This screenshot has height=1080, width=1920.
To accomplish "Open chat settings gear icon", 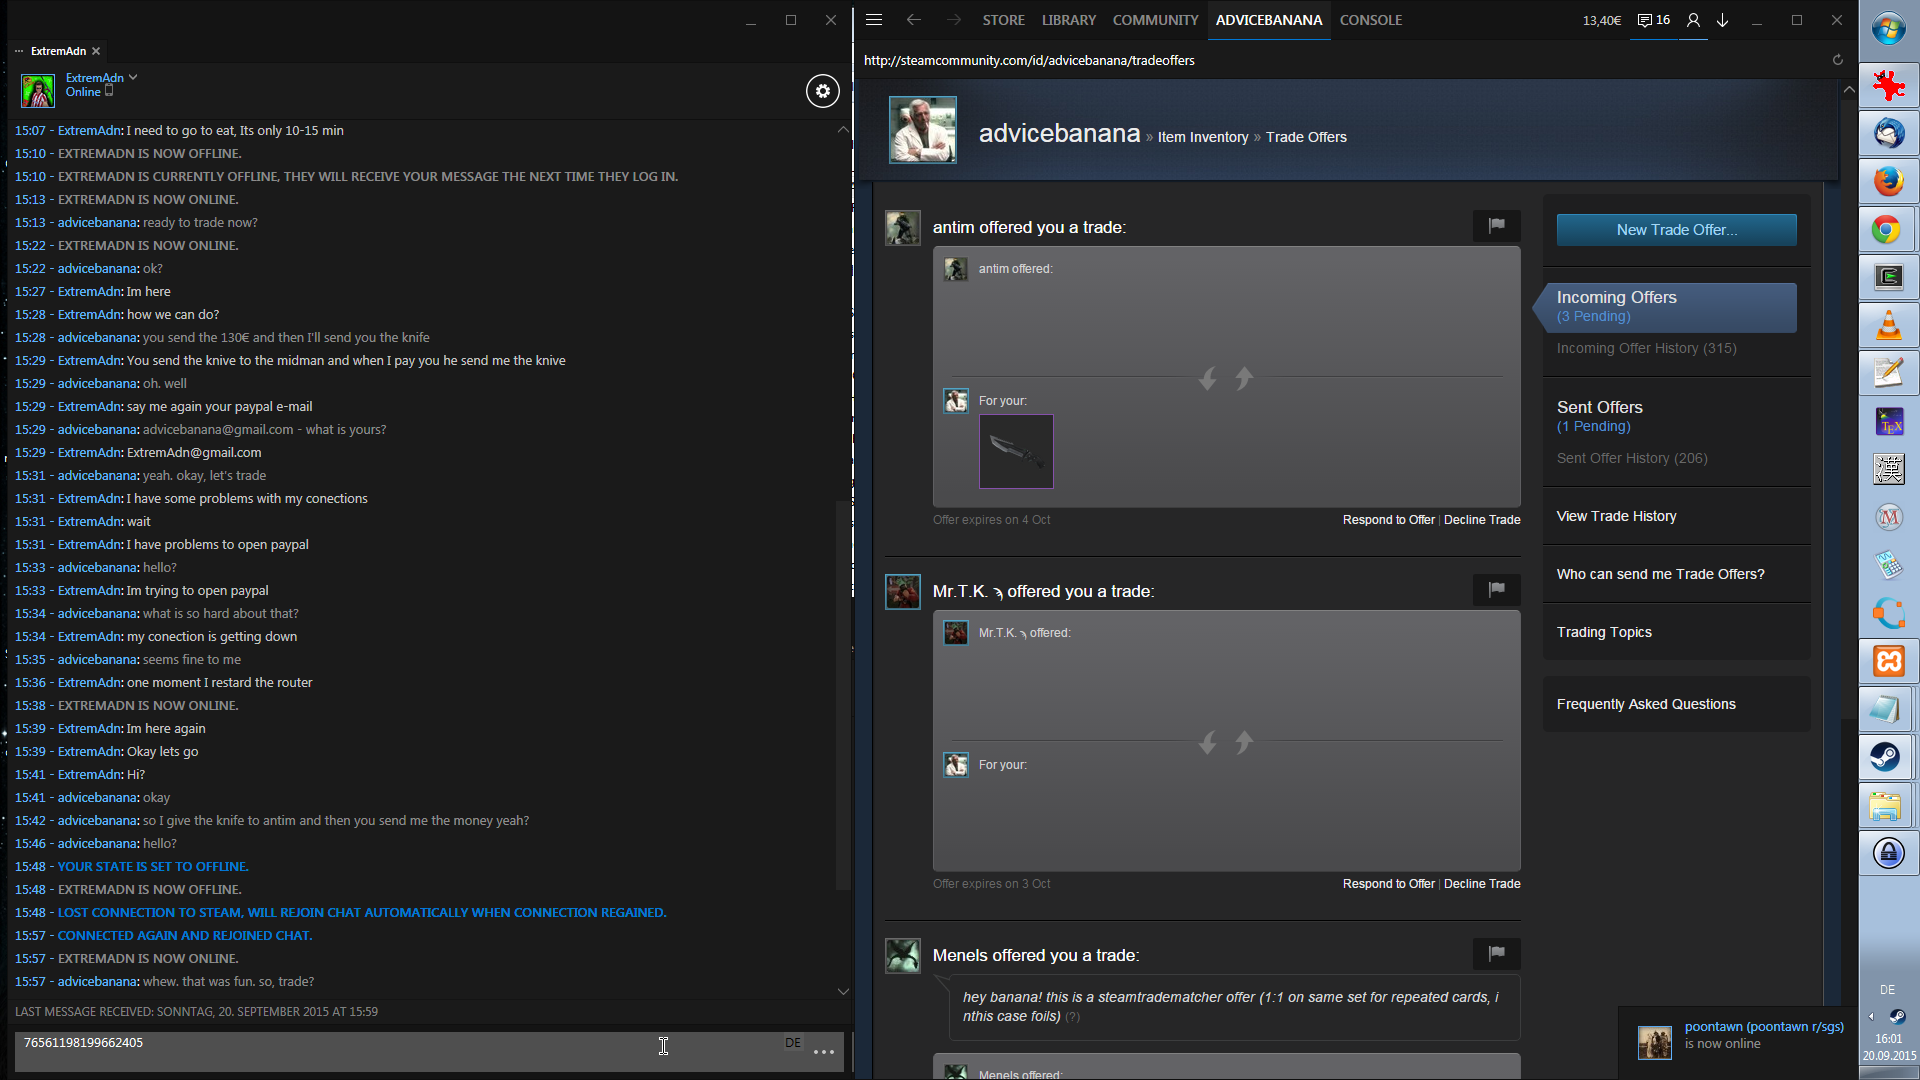I will click(822, 91).
